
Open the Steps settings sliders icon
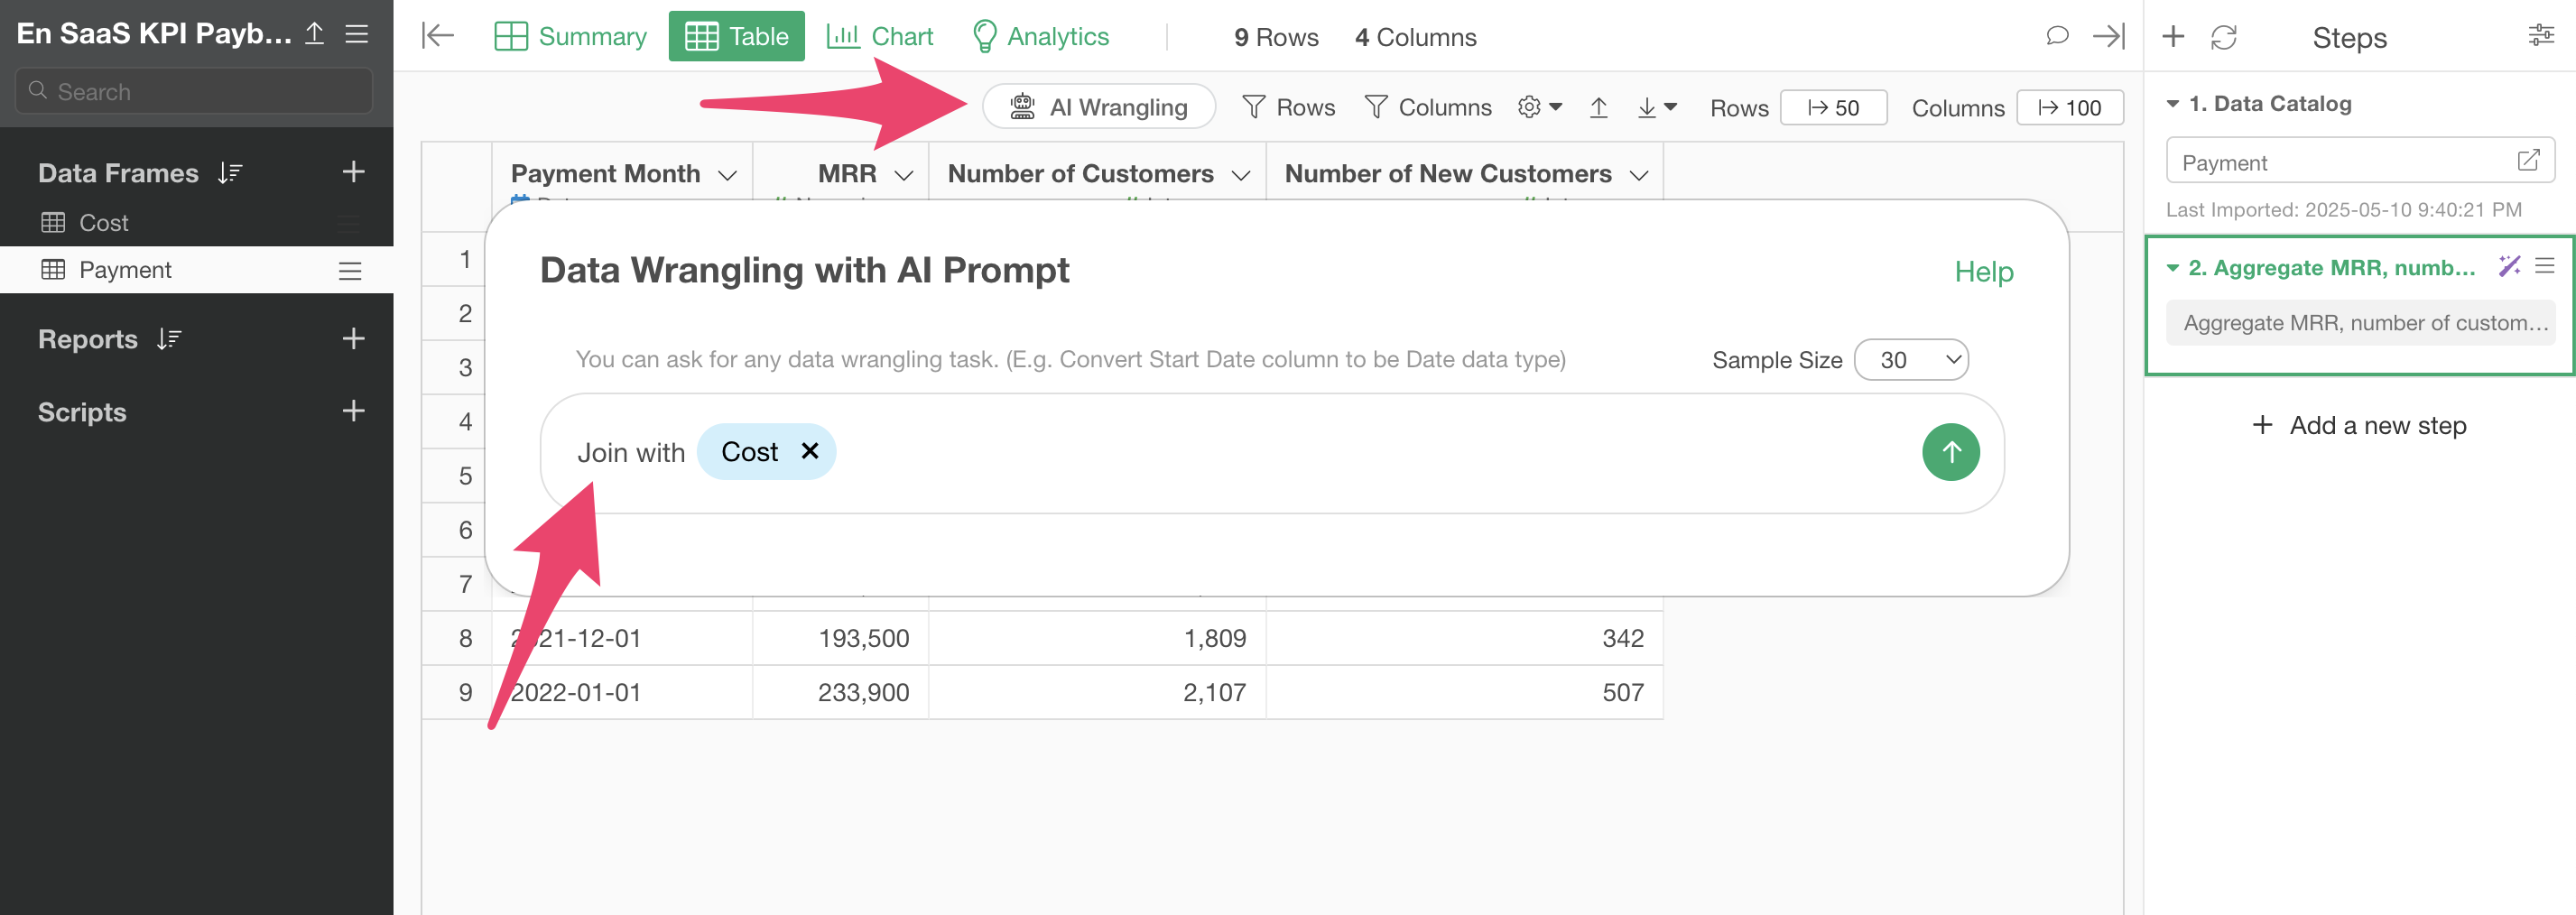click(2540, 36)
